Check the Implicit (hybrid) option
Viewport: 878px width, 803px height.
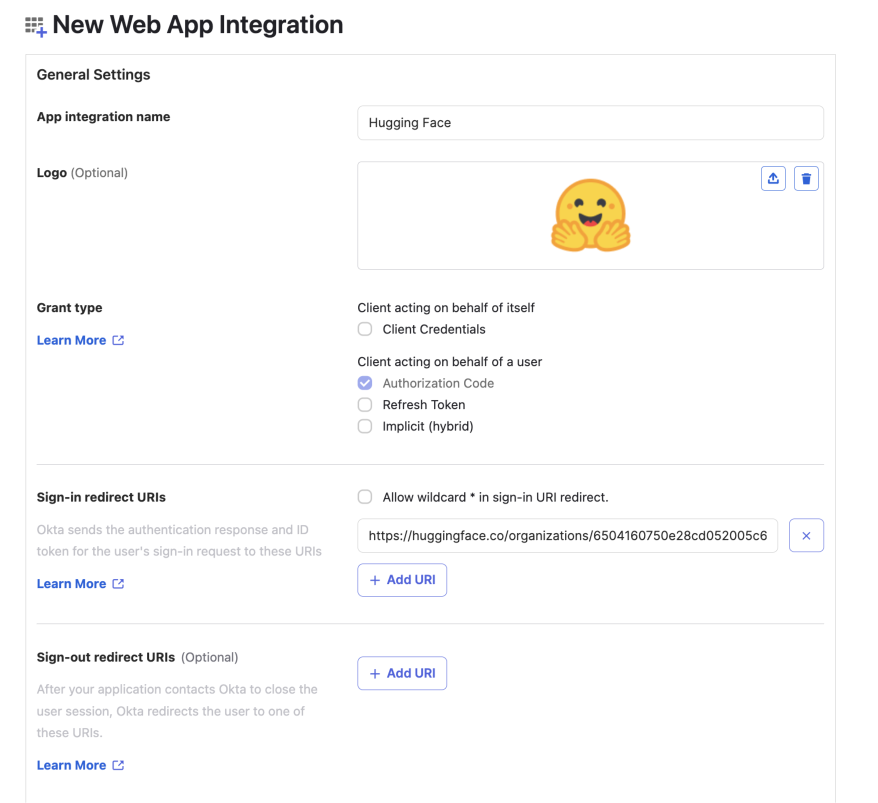coord(365,426)
